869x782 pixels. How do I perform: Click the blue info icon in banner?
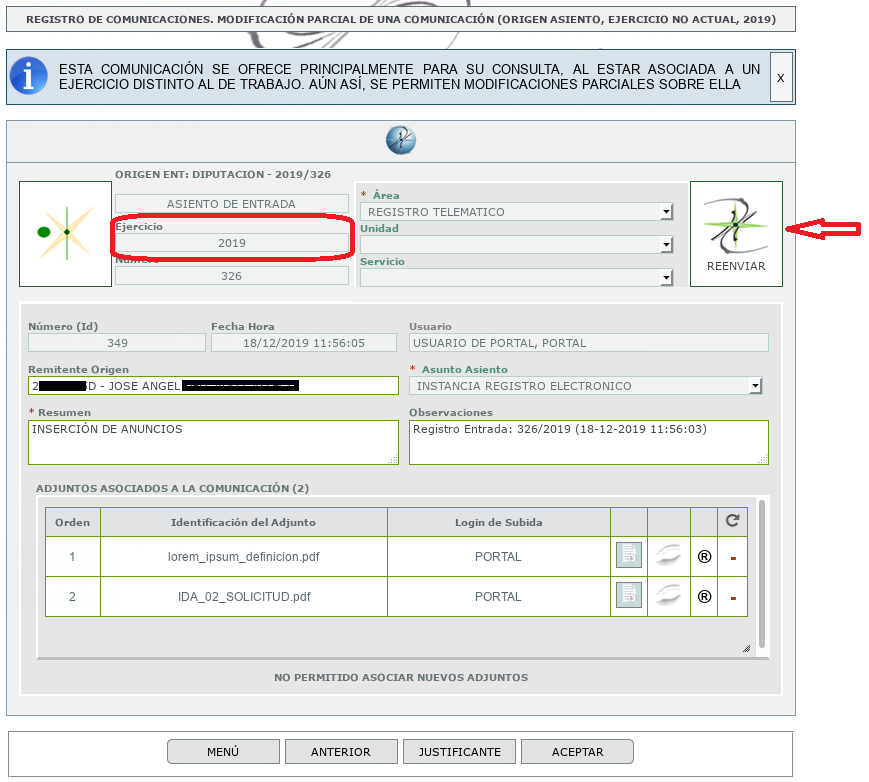coord(28,76)
